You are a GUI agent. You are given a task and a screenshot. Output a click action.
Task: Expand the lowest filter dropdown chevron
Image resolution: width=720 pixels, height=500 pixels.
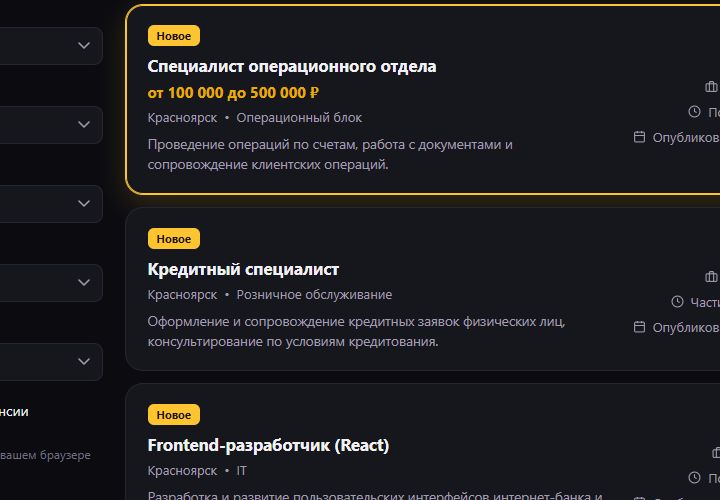coord(84,361)
